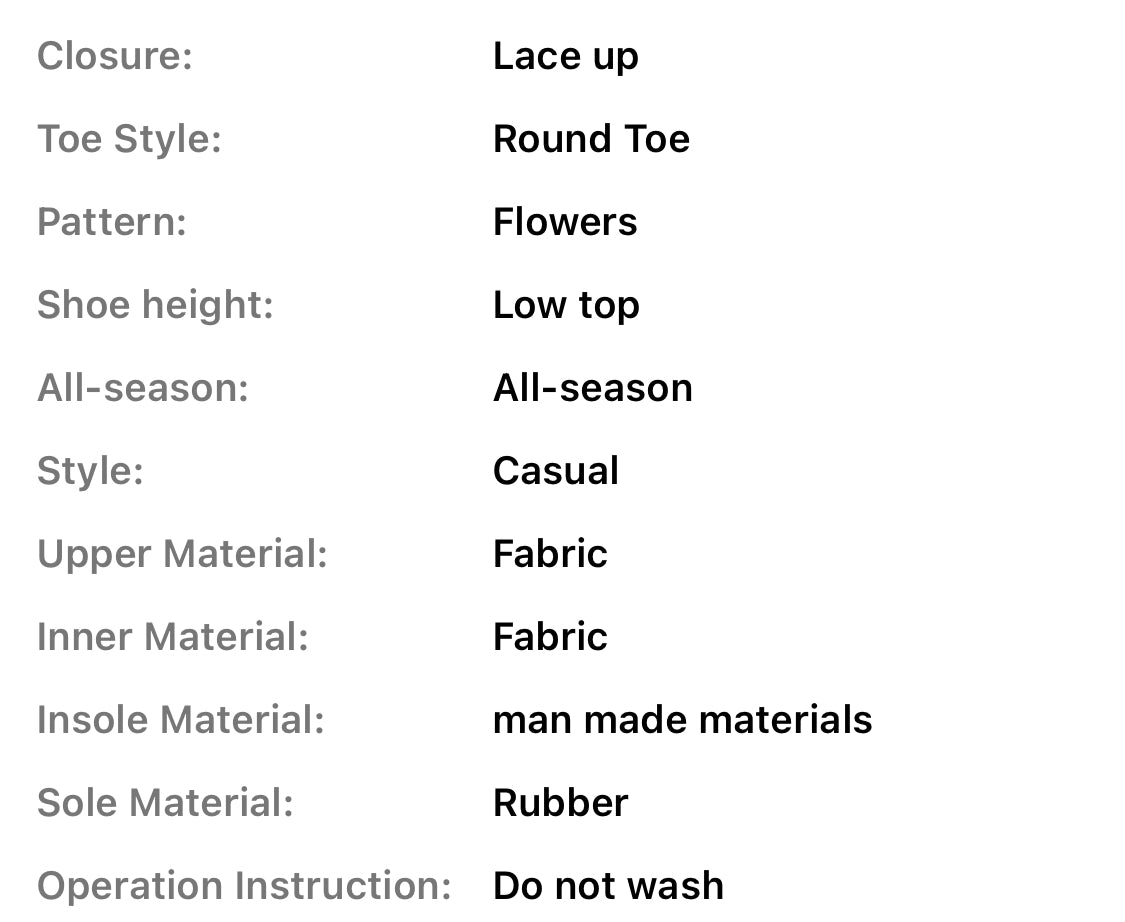Tap the "man made materials" value
This screenshot has height=922, width=1125.
[x=682, y=720]
